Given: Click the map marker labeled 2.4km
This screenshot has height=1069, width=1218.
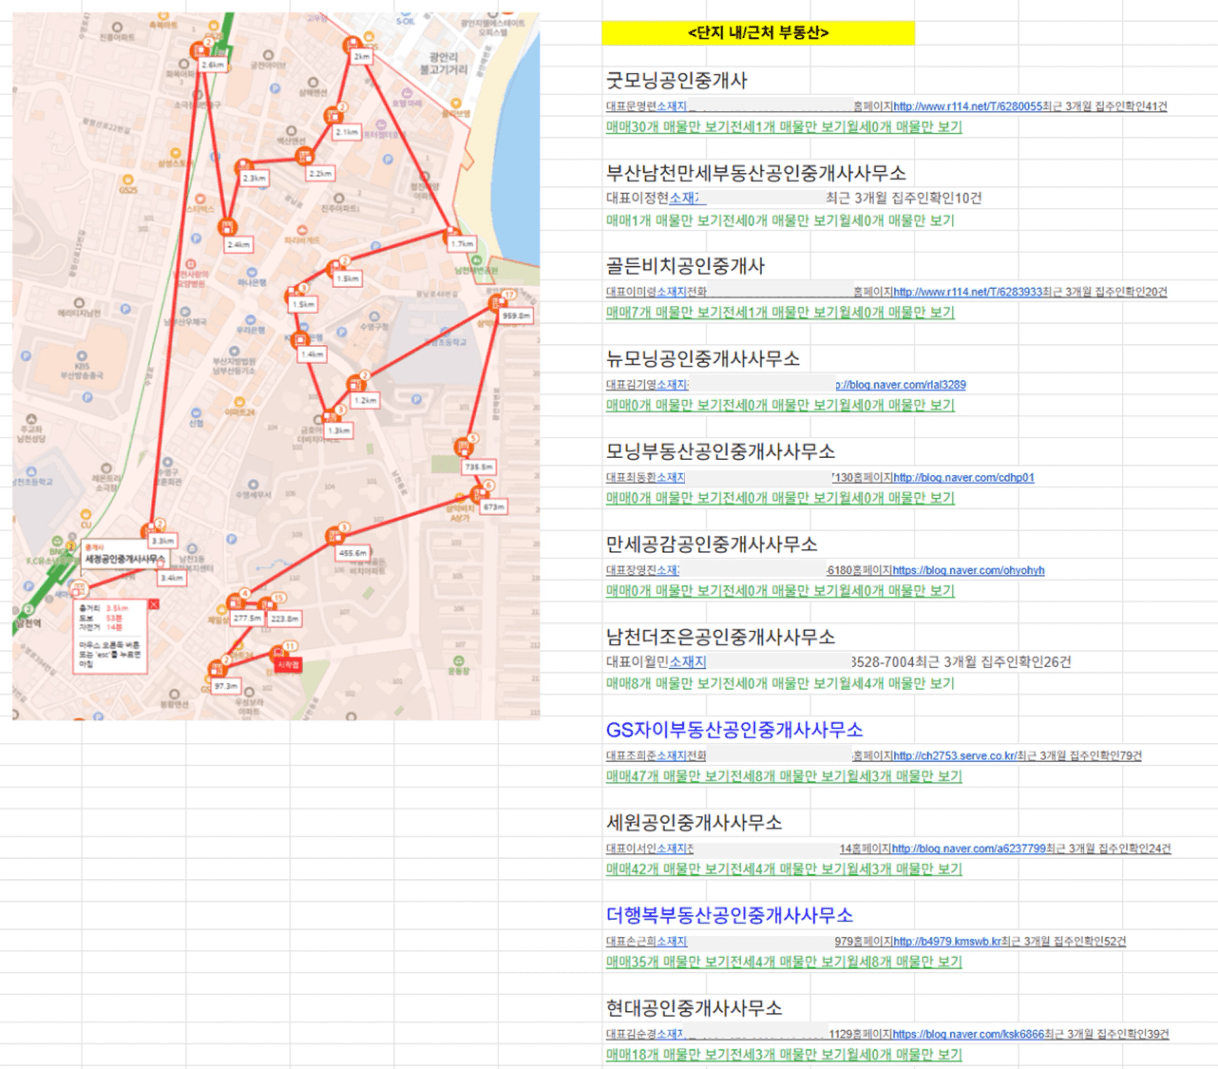Looking at the screenshot, I should click(228, 228).
